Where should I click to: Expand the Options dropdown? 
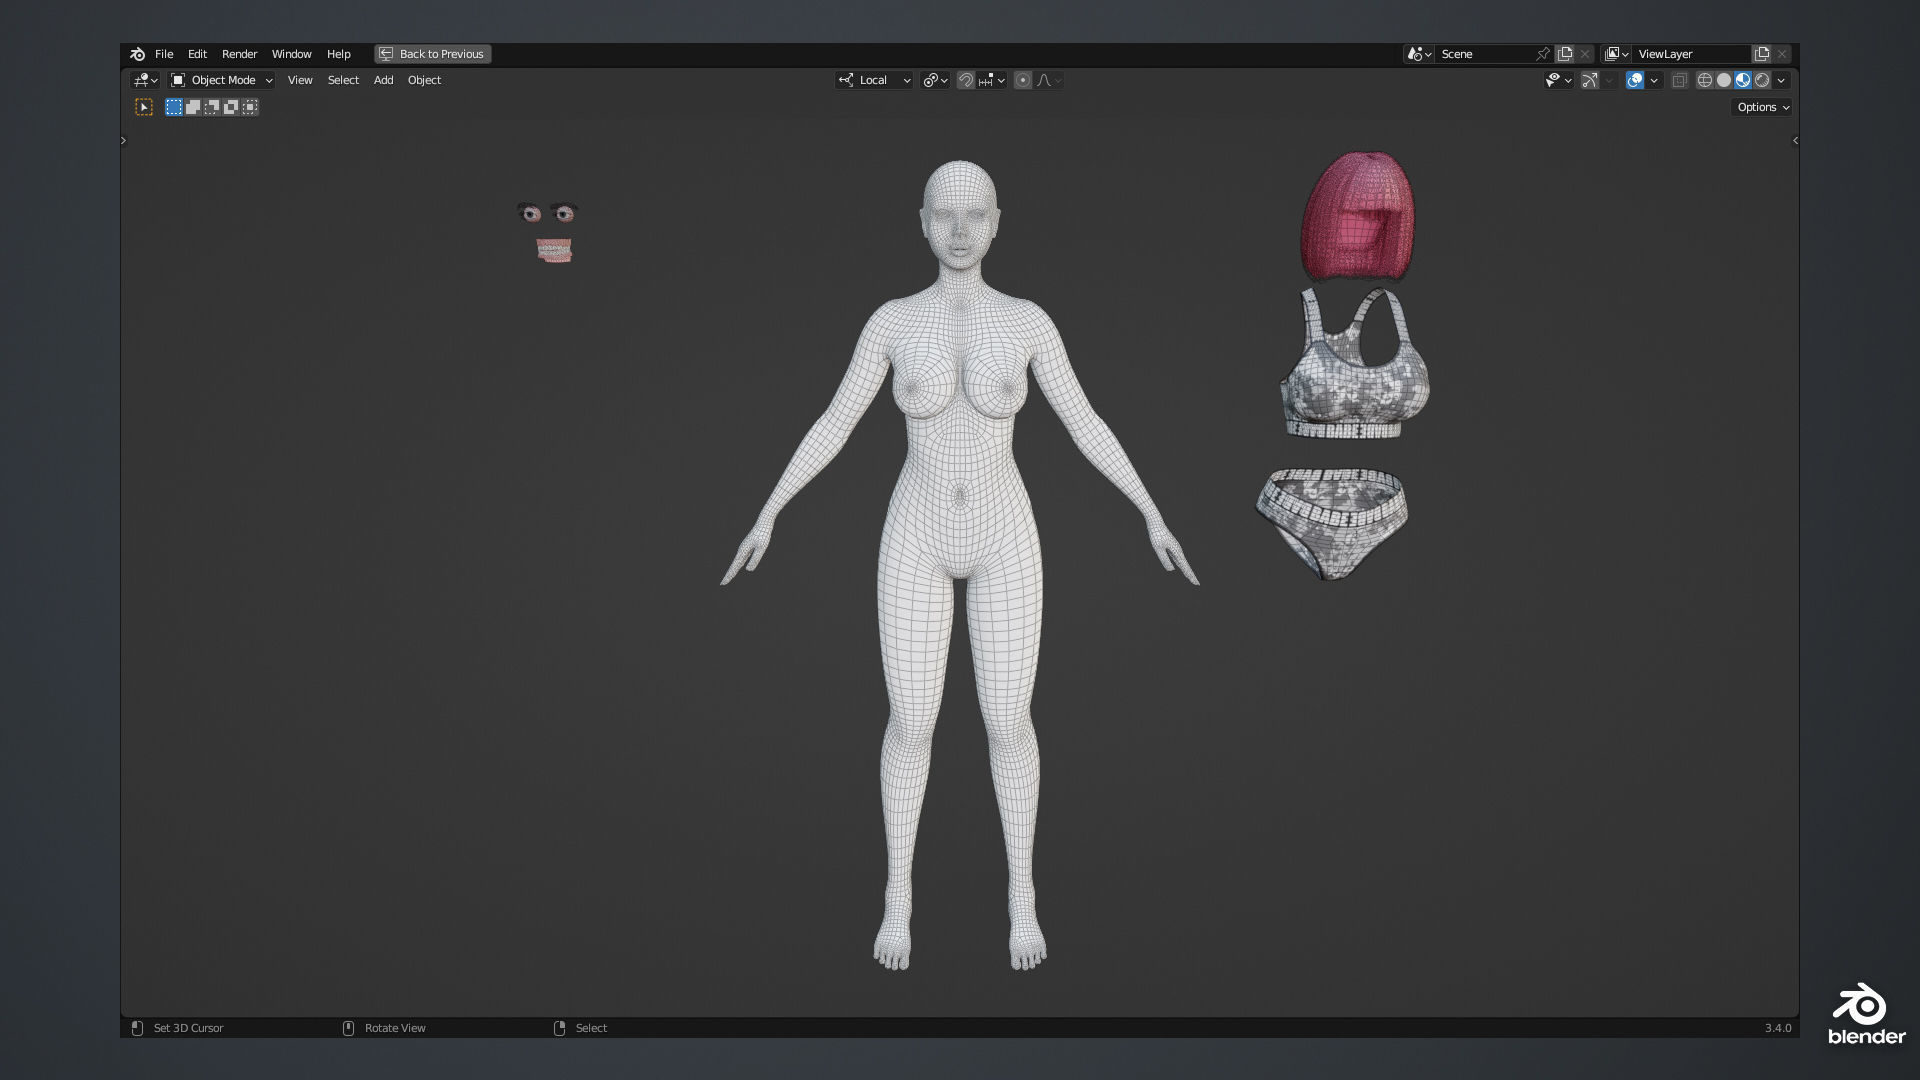(x=1761, y=107)
